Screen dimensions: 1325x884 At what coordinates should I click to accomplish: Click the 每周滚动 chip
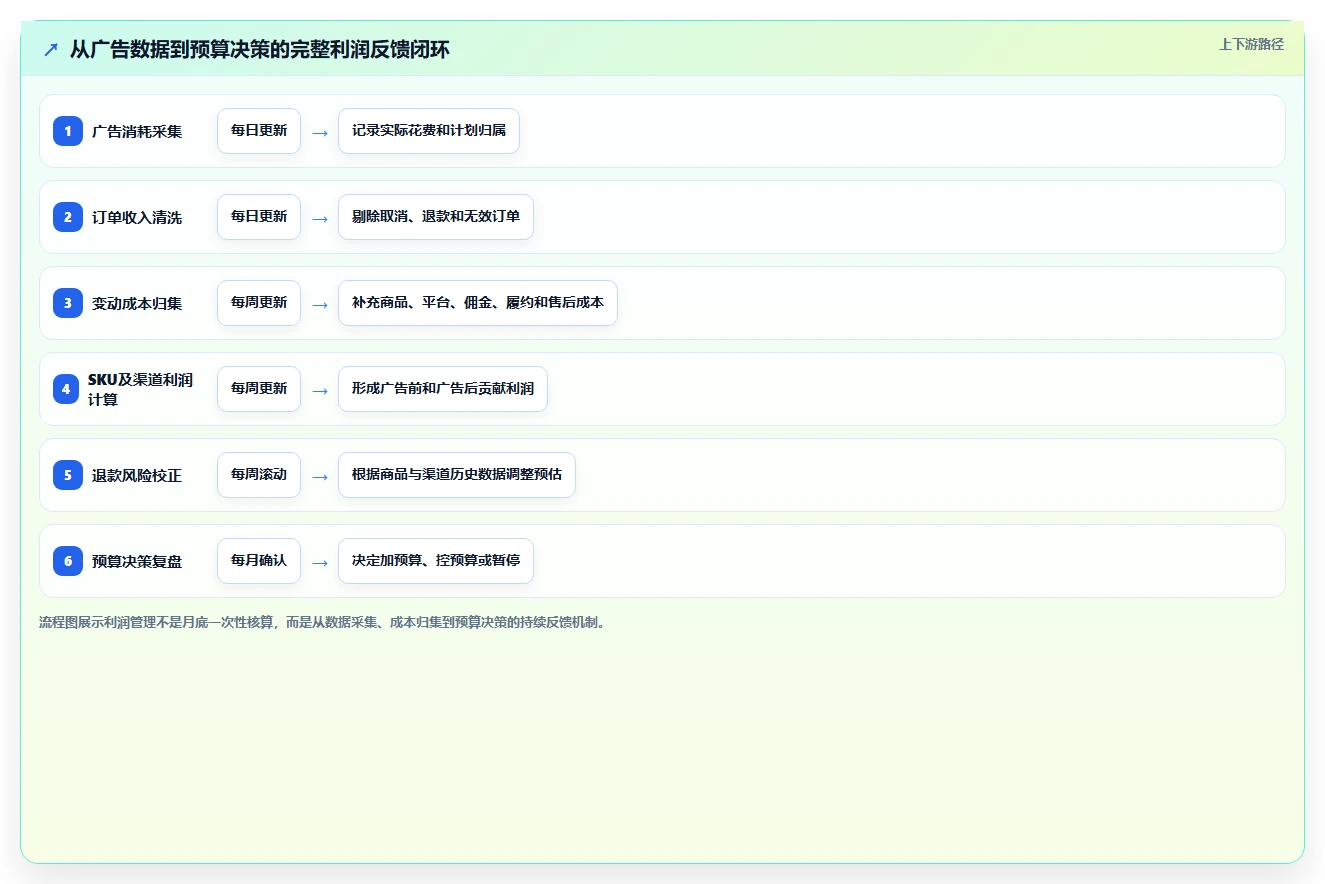259,475
